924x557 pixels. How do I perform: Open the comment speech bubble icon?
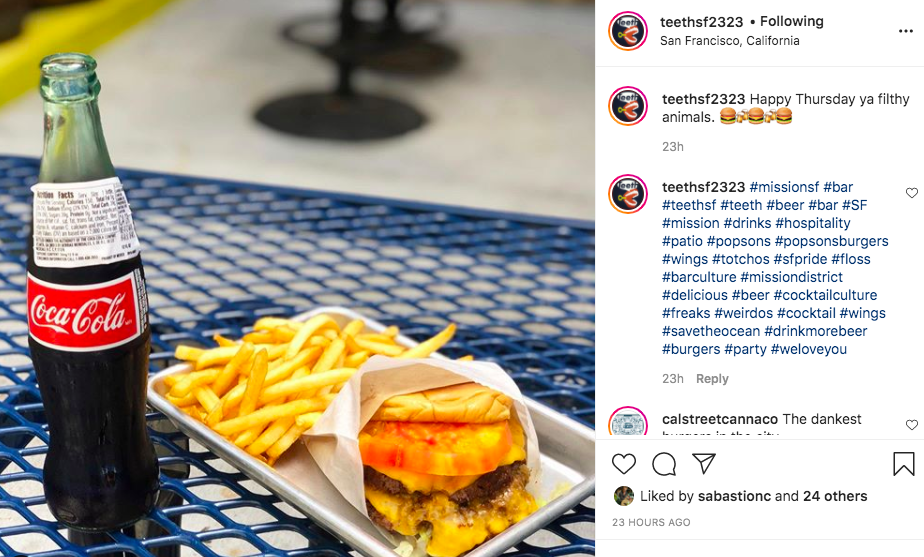pos(664,464)
